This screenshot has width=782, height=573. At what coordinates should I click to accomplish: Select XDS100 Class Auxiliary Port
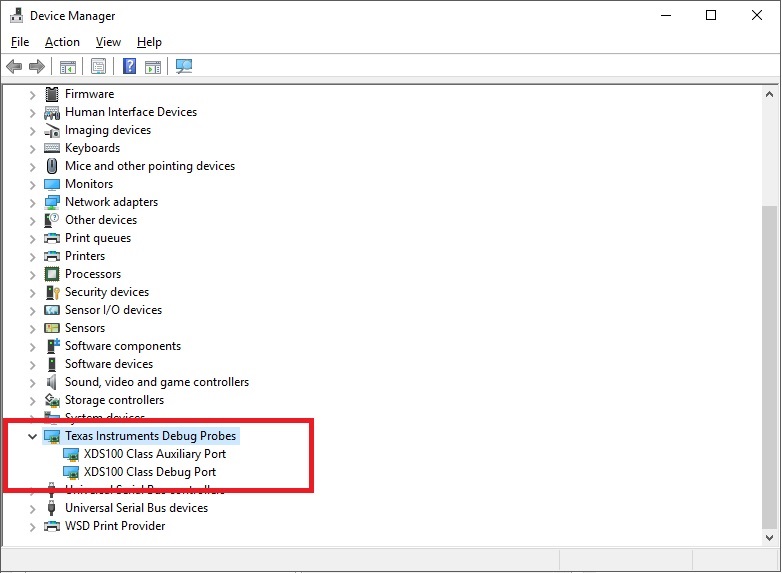pos(155,454)
